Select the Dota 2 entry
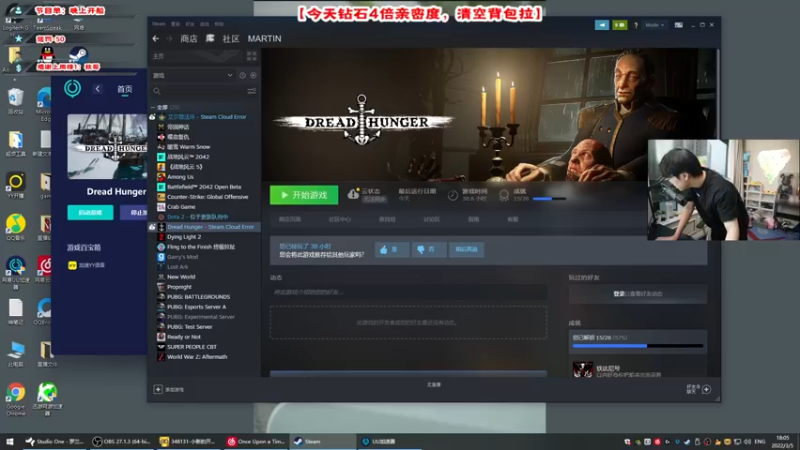 point(197,217)
